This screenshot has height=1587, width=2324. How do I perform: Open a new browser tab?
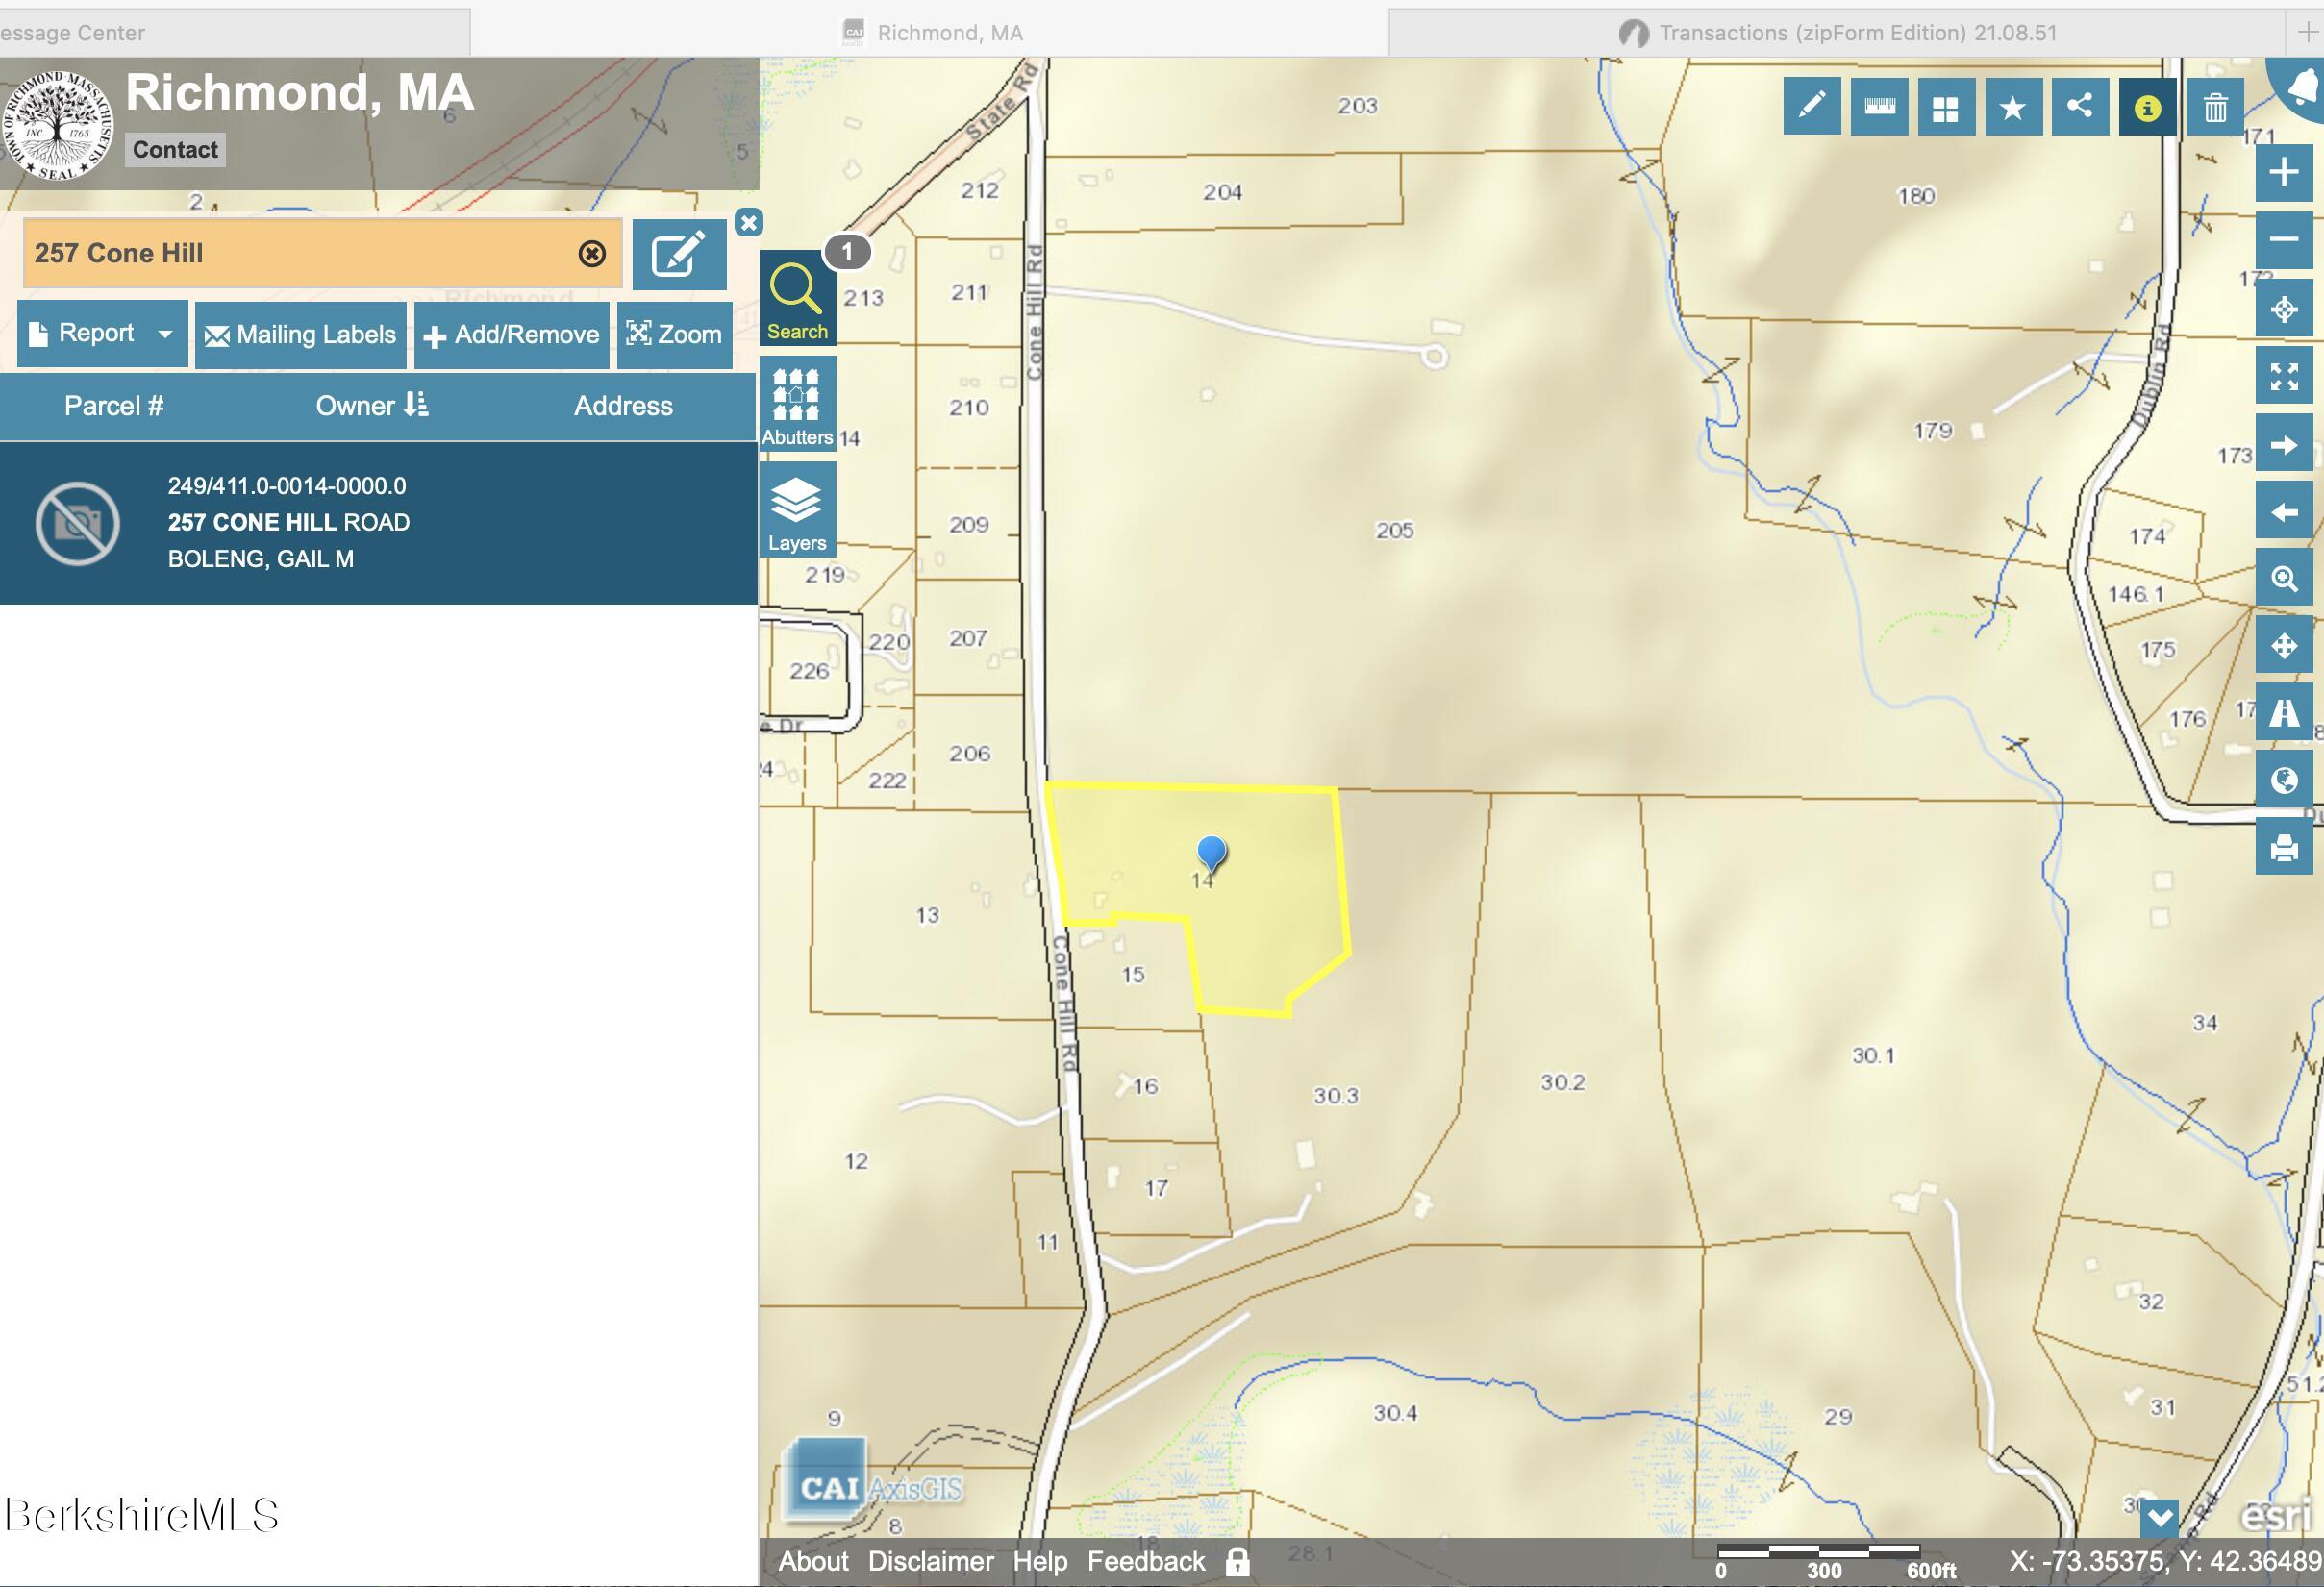point(2307,33)
